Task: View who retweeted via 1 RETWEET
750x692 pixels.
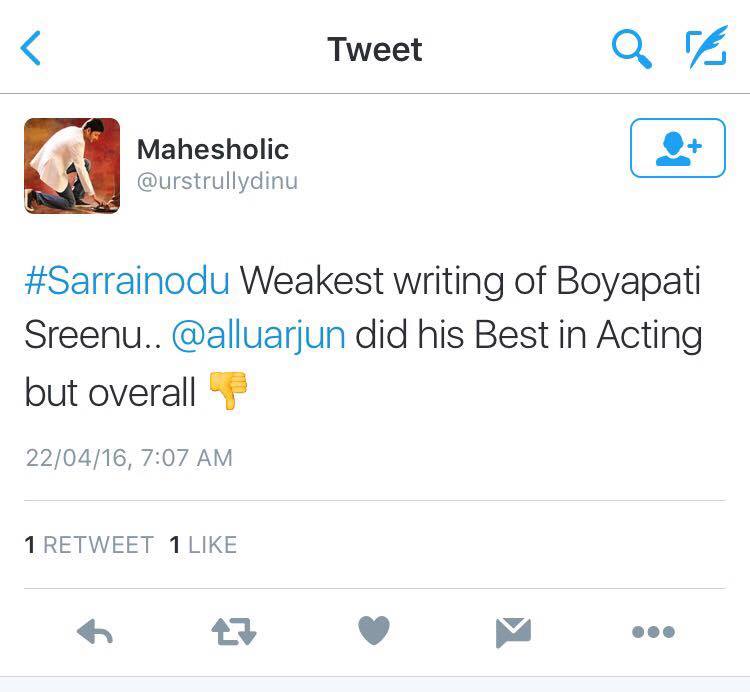Action: point(89,545)
